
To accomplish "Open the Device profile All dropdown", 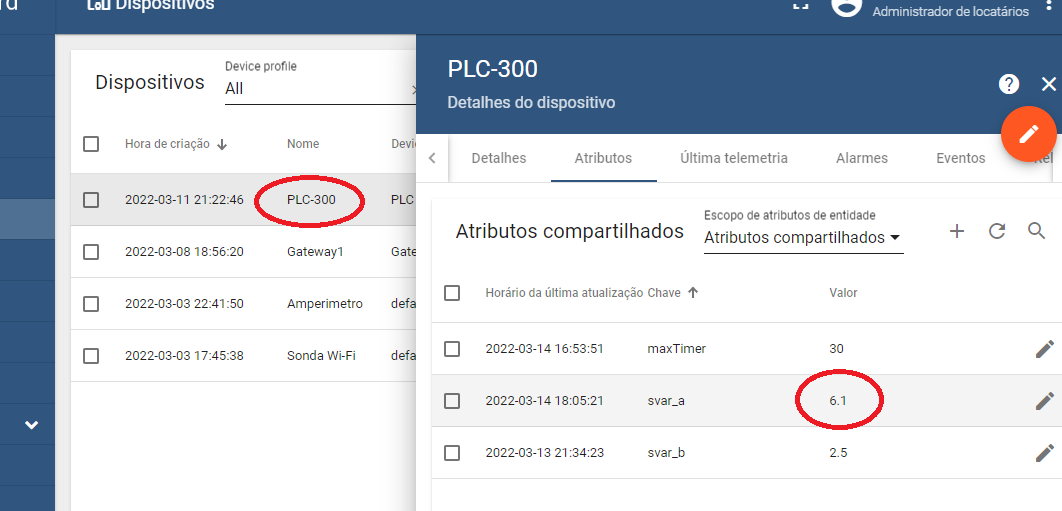I will click(x=318, y=89).
